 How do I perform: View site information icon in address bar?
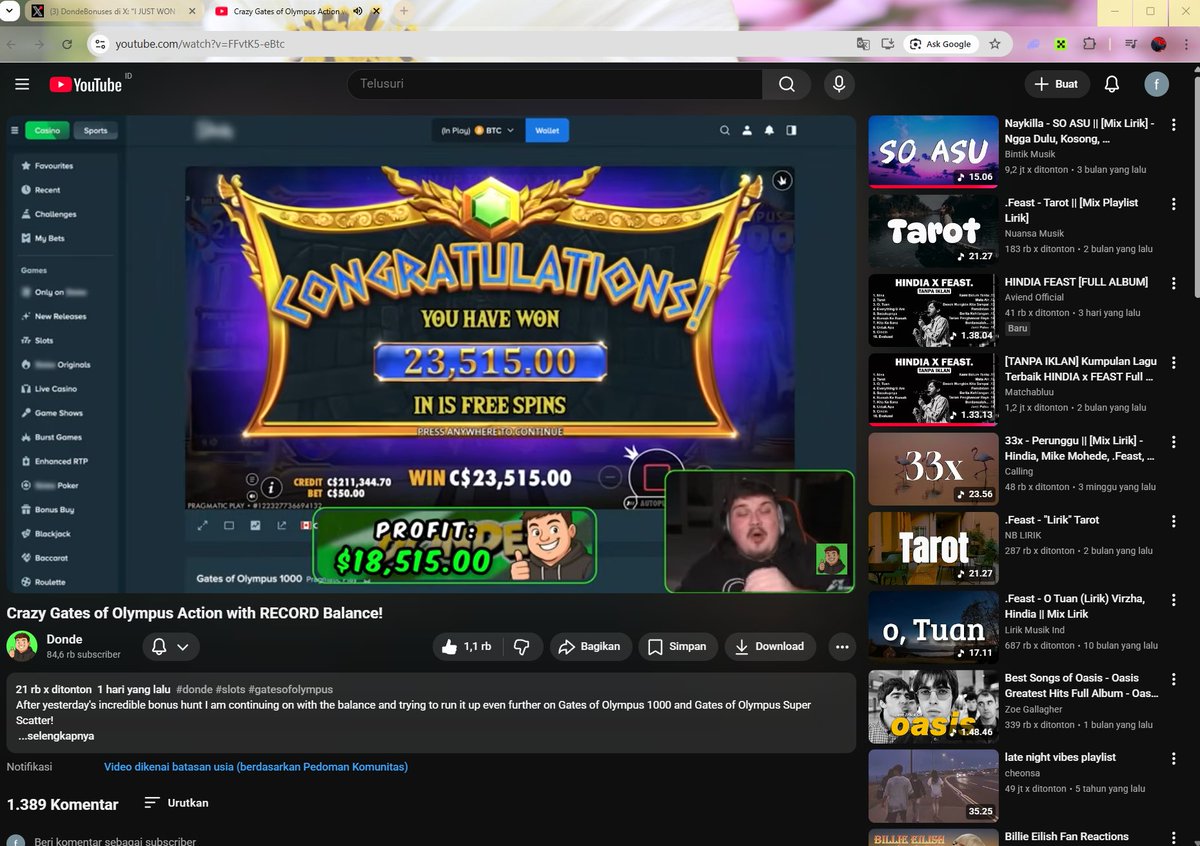pyautogui.click(x=99, y=44)
